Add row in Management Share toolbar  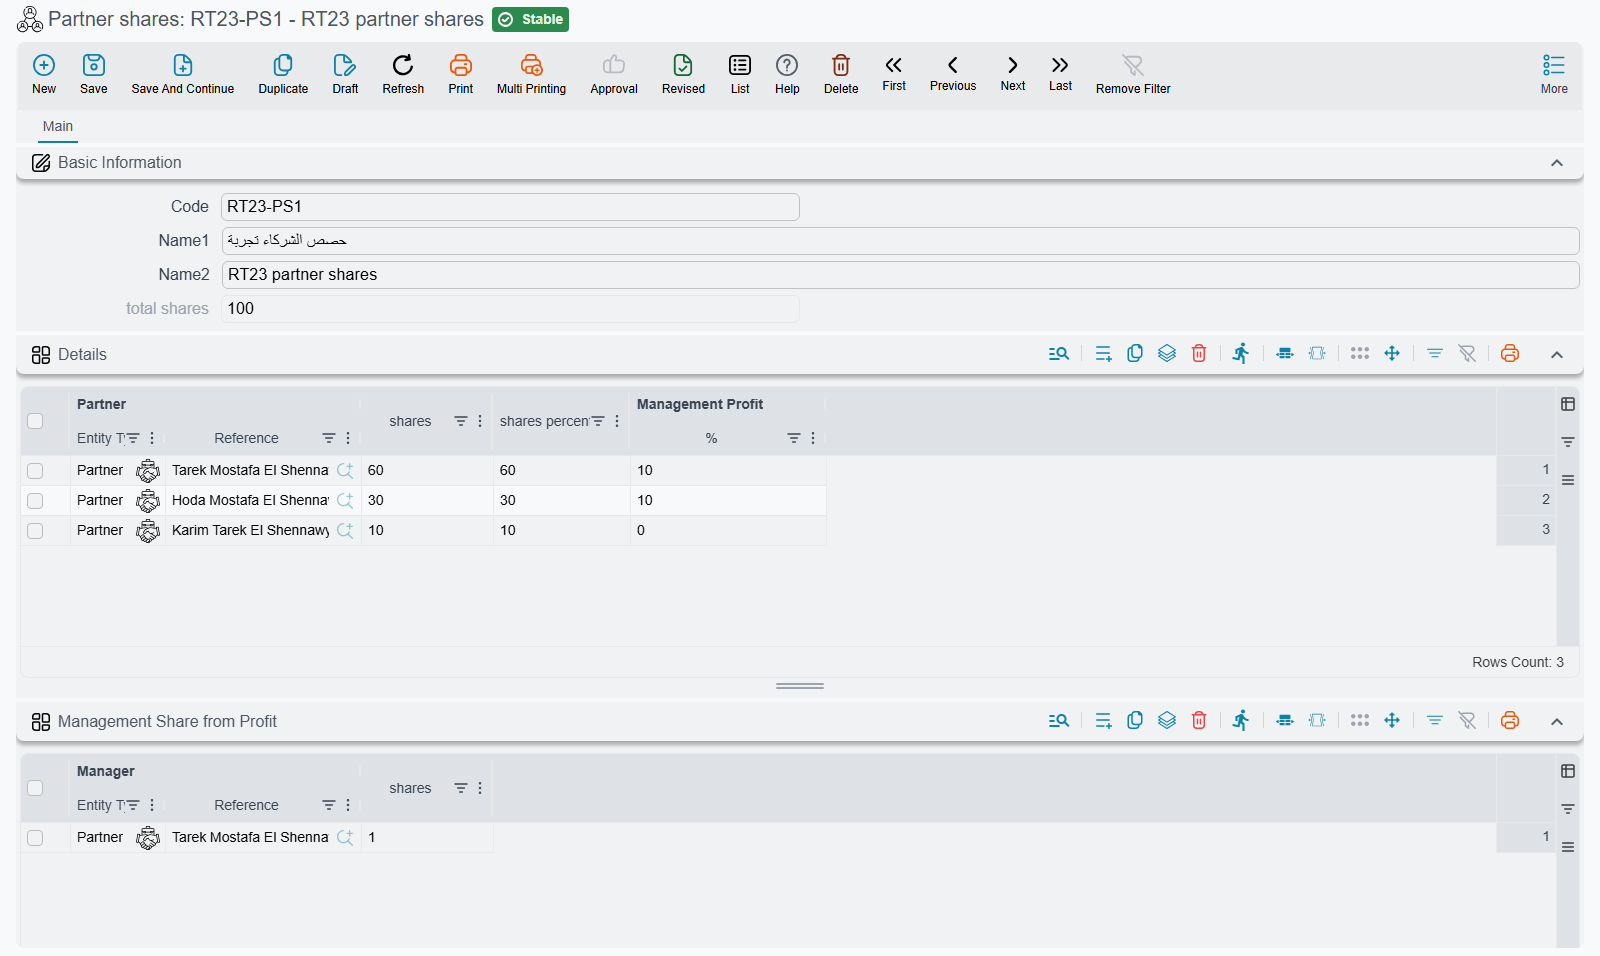click(x=1103, y=720)
